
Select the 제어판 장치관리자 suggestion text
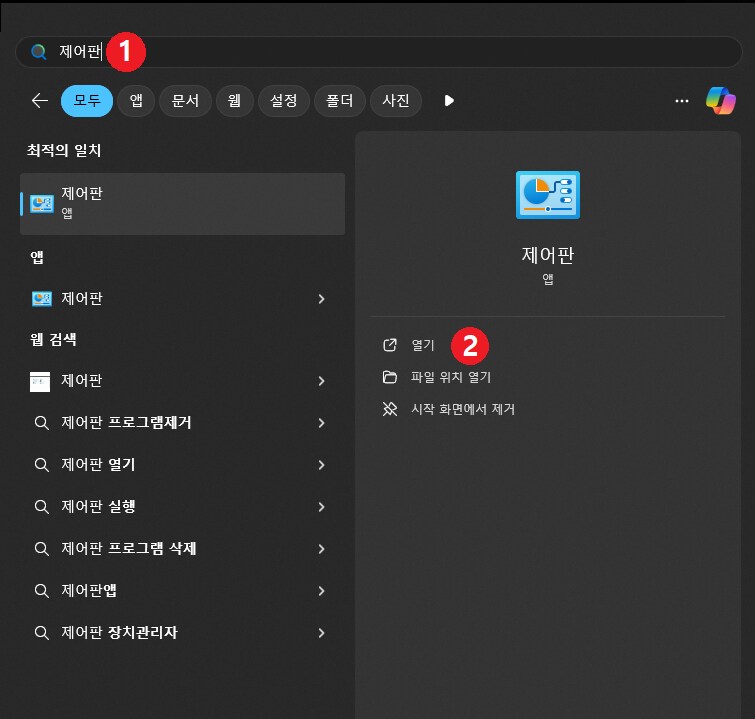[119, 632]
